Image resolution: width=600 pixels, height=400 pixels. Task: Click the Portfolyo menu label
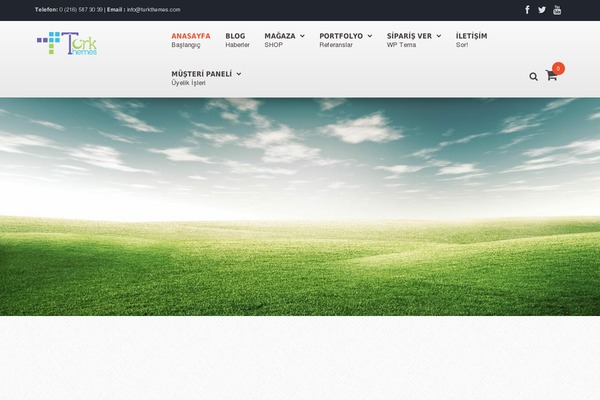click(x=341, y=36)
